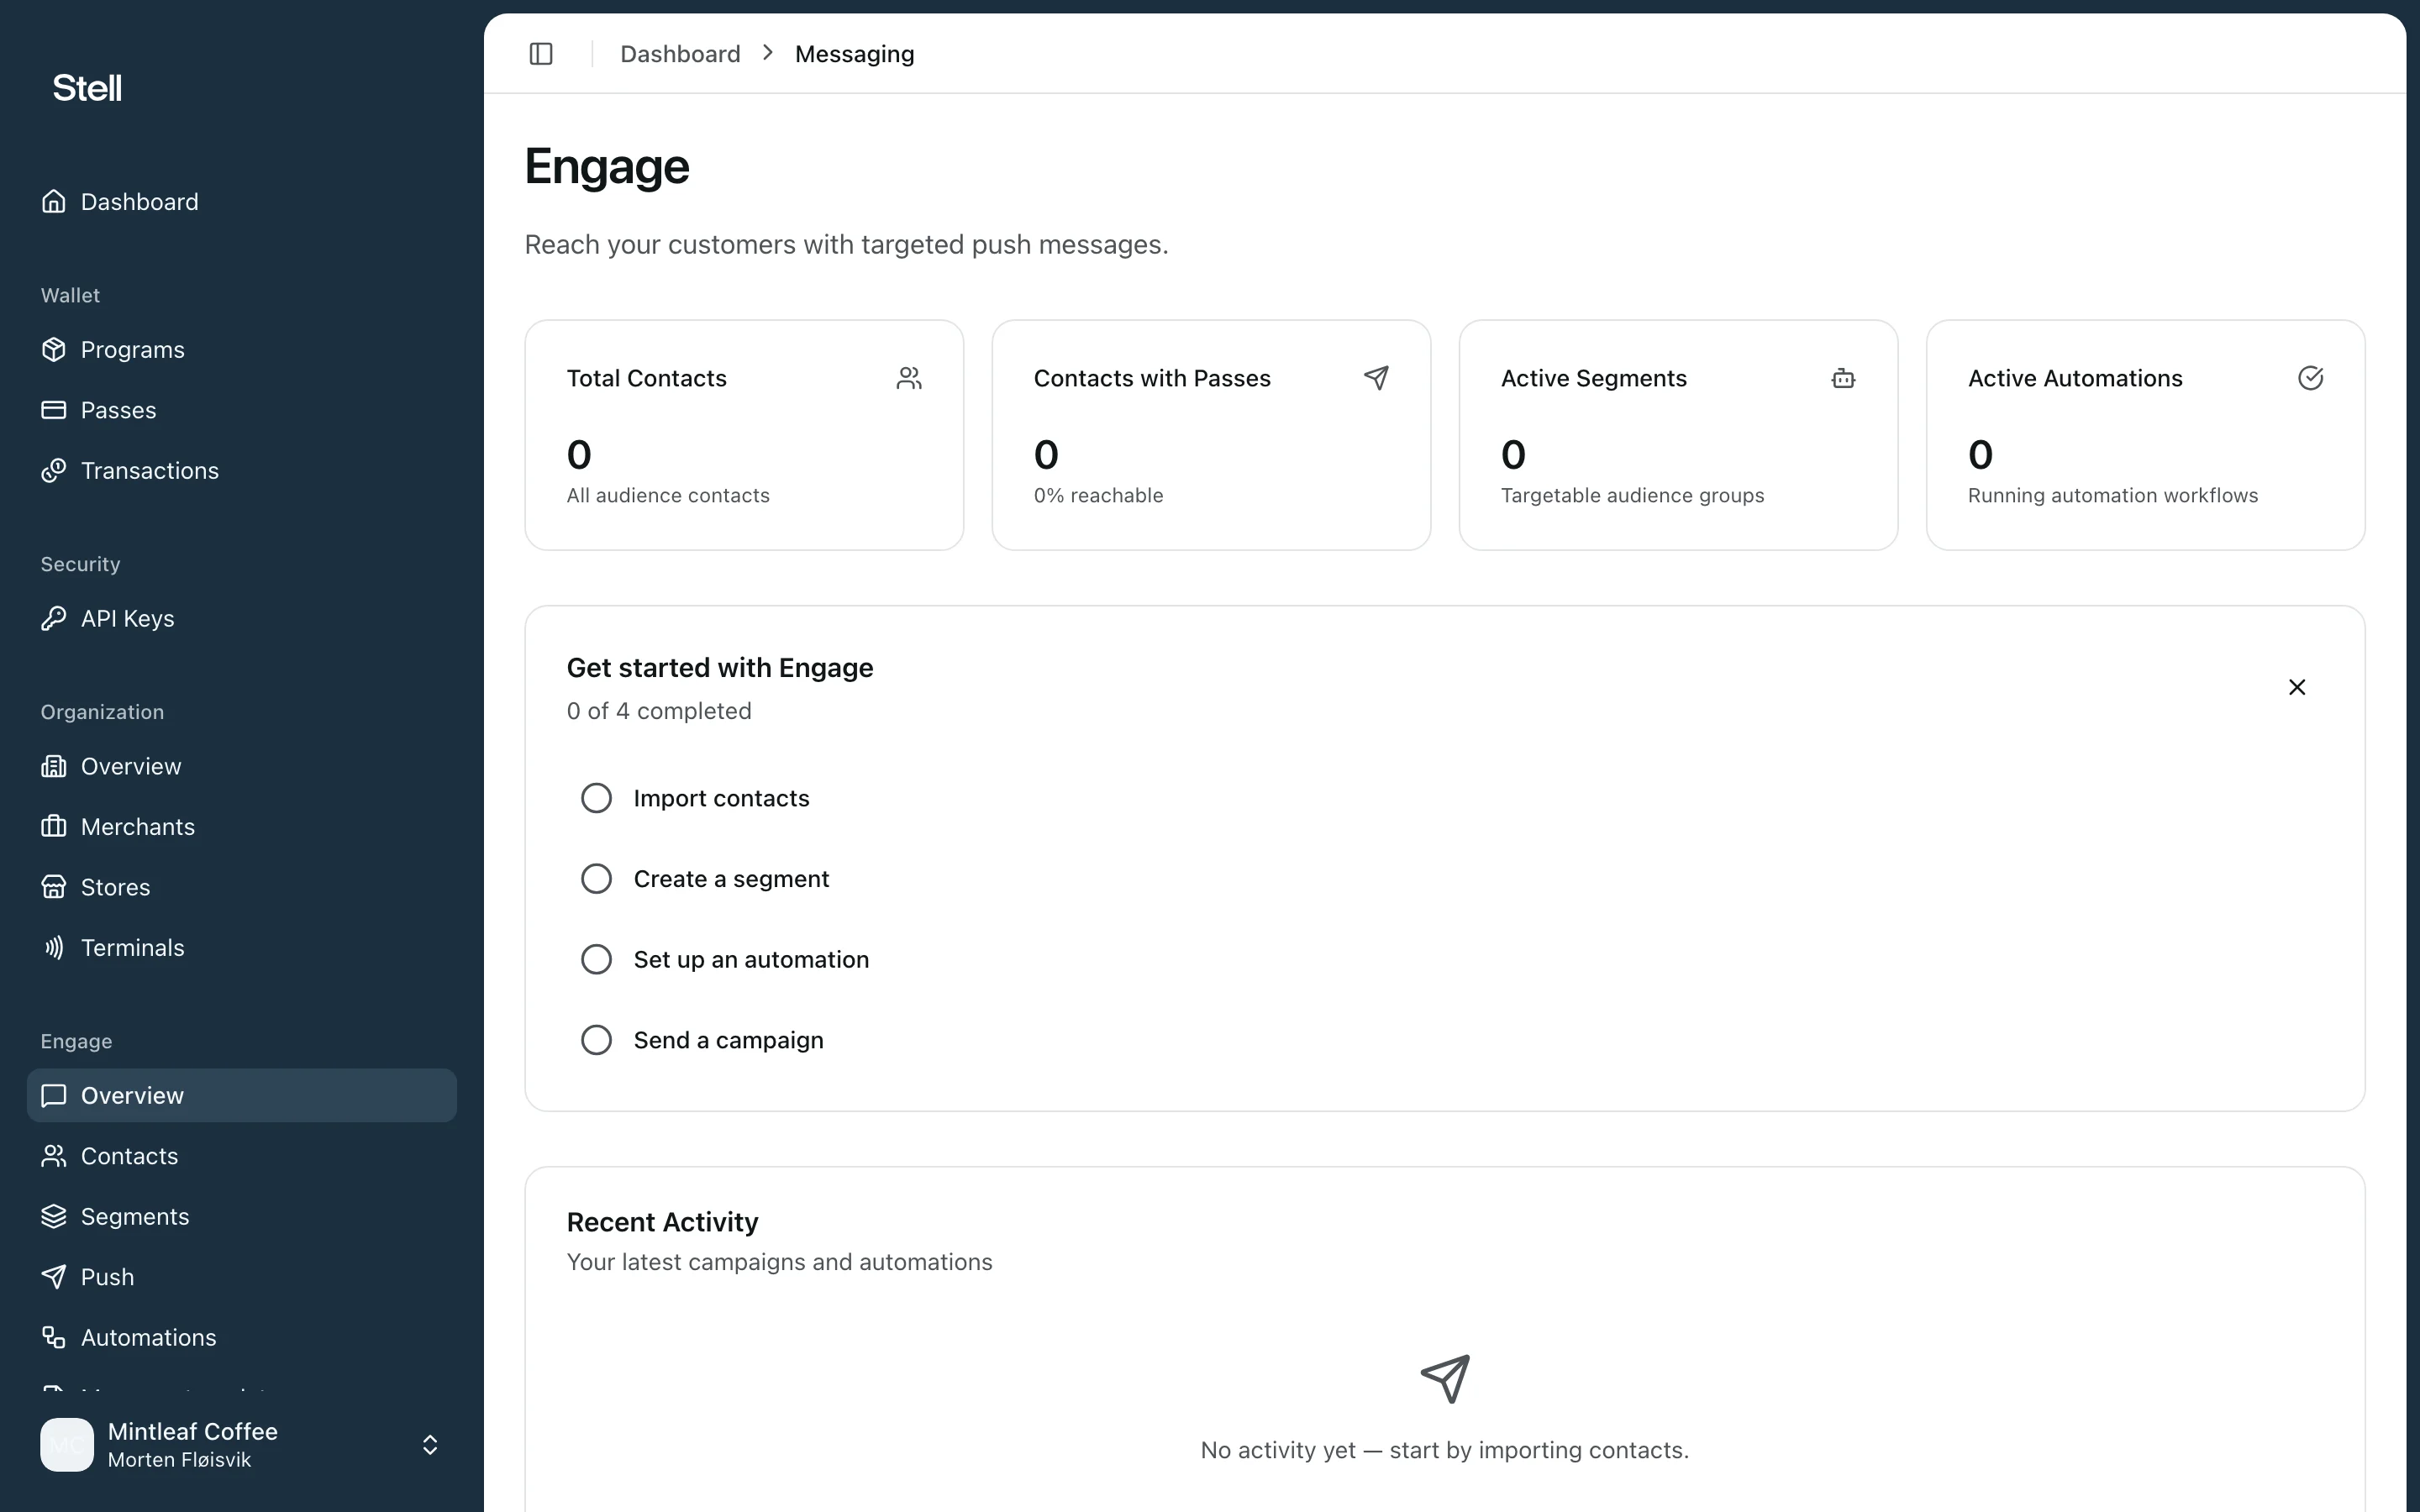Click the Programs cube icon
The width and height of the screenshot is (2420, 1512).
(54, 350)
